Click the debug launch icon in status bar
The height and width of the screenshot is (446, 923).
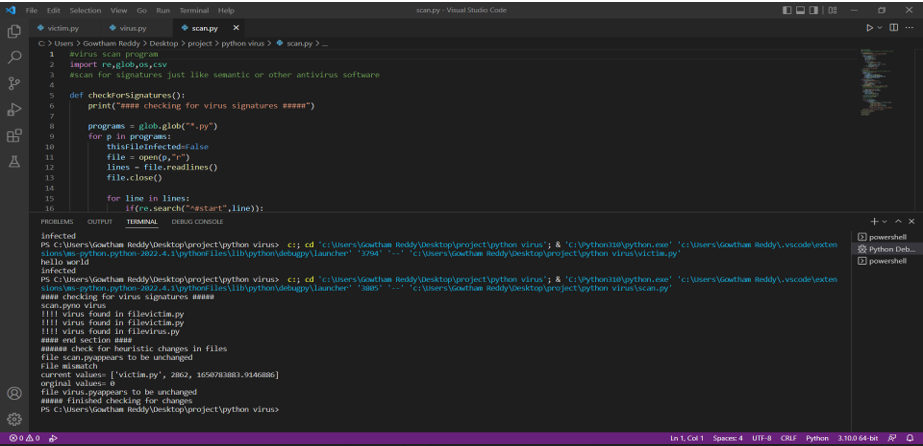pos(53,438)
